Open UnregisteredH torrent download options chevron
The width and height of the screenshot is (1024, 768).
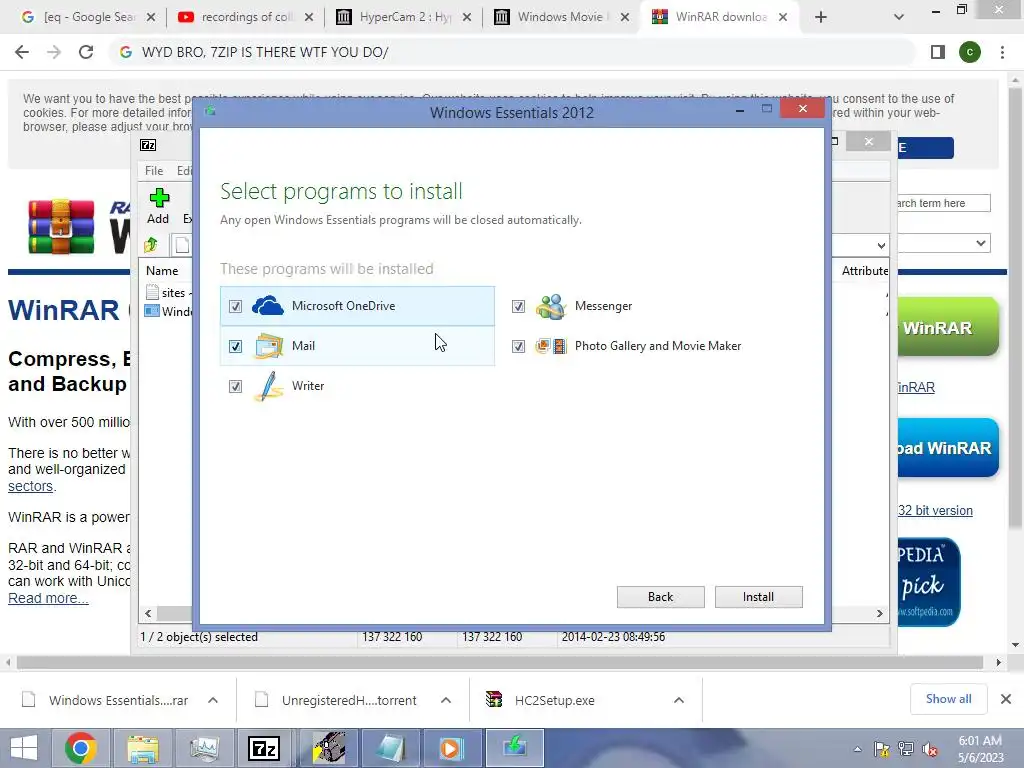[446, 700]
